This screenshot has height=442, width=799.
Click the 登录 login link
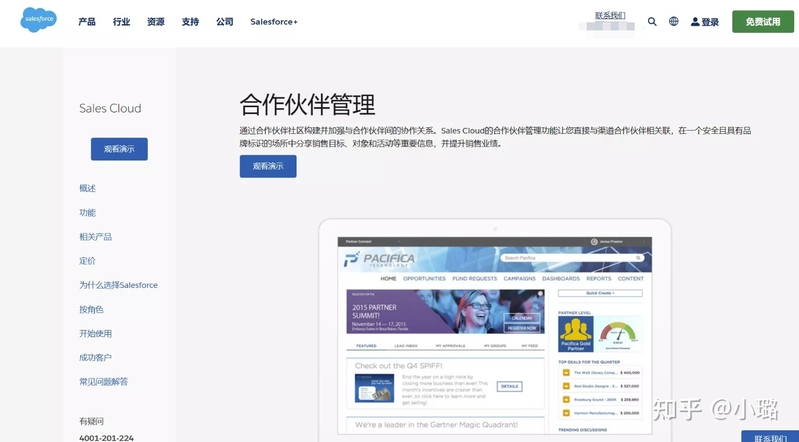point(705,22)
